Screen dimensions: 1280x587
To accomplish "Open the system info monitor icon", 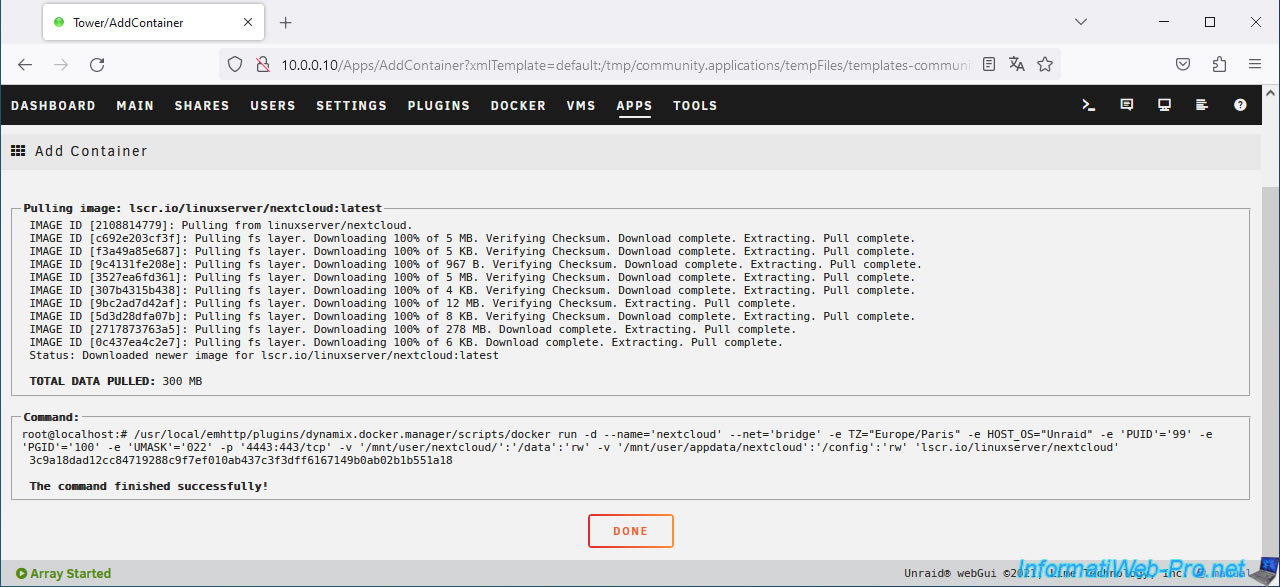I will [x=1165, y=105].
